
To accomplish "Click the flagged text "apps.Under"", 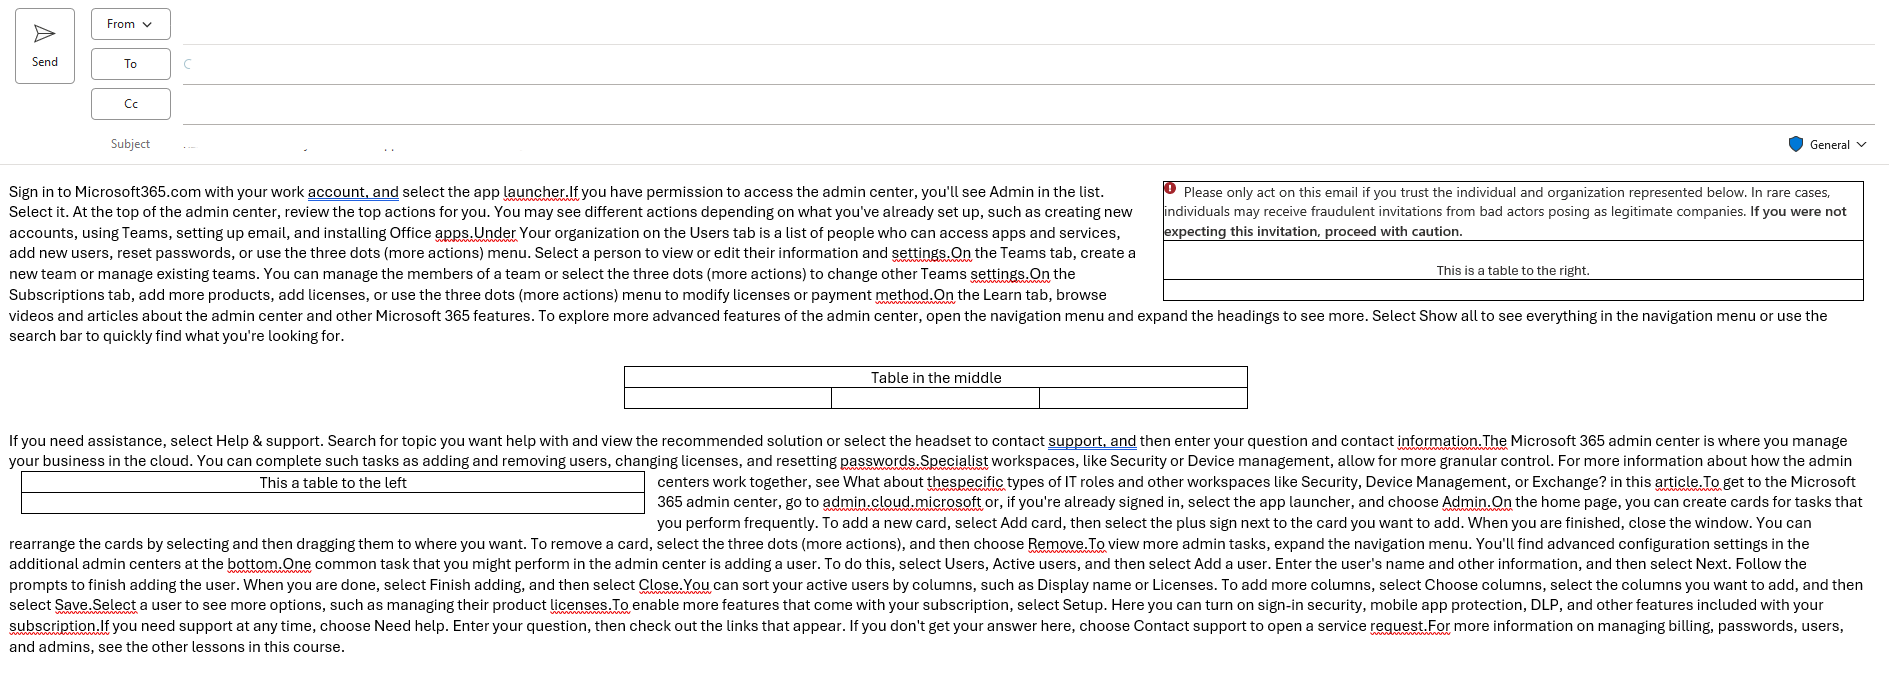I will [x=475, y=233].
